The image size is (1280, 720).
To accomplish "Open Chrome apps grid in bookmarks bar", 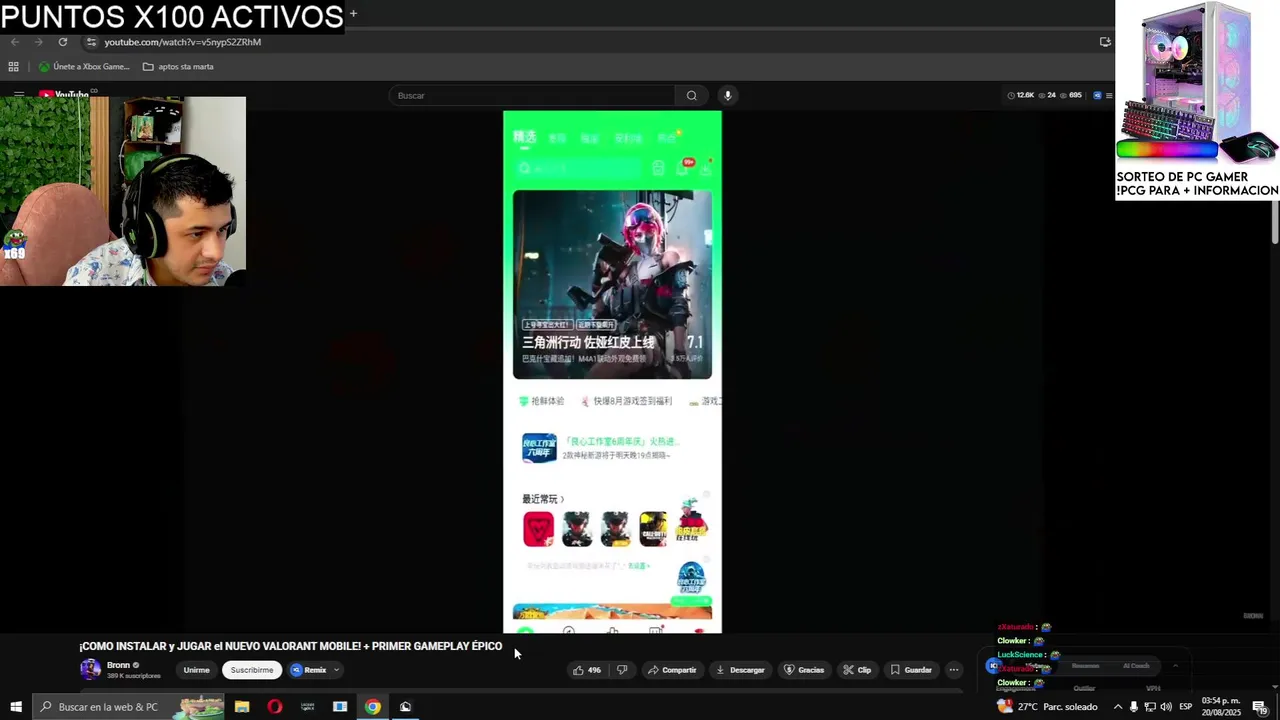I will coord(13,67).
